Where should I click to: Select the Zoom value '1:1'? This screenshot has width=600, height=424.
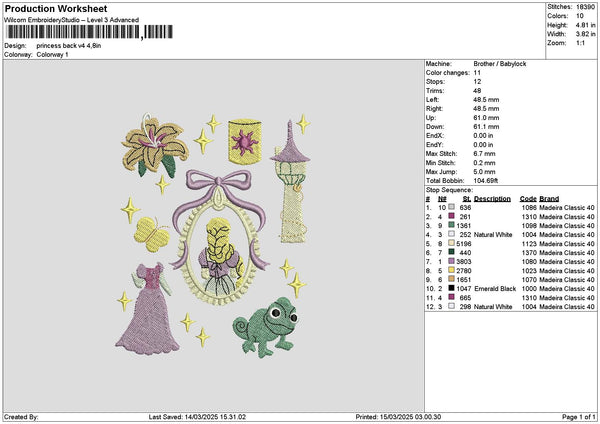click(580, 43)
